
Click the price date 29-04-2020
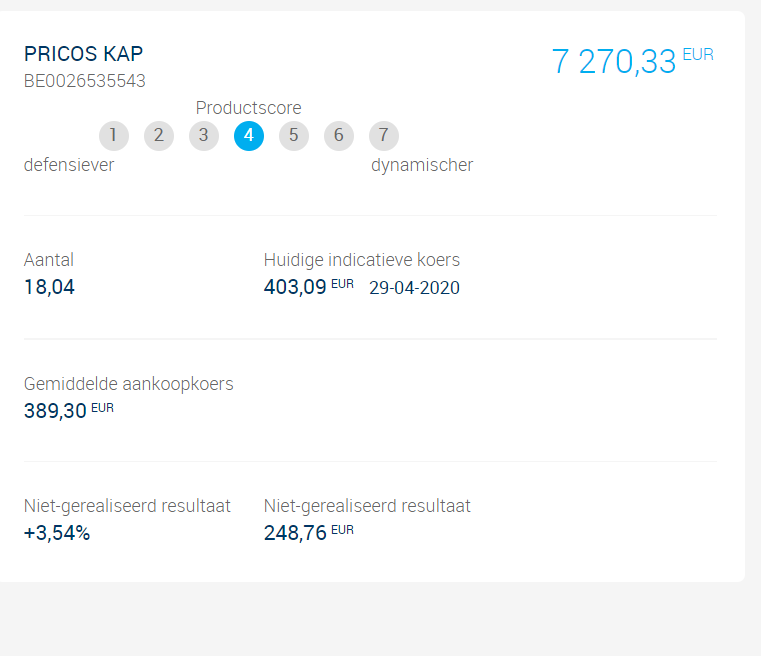pyautogui.click(x=414, y=289)
